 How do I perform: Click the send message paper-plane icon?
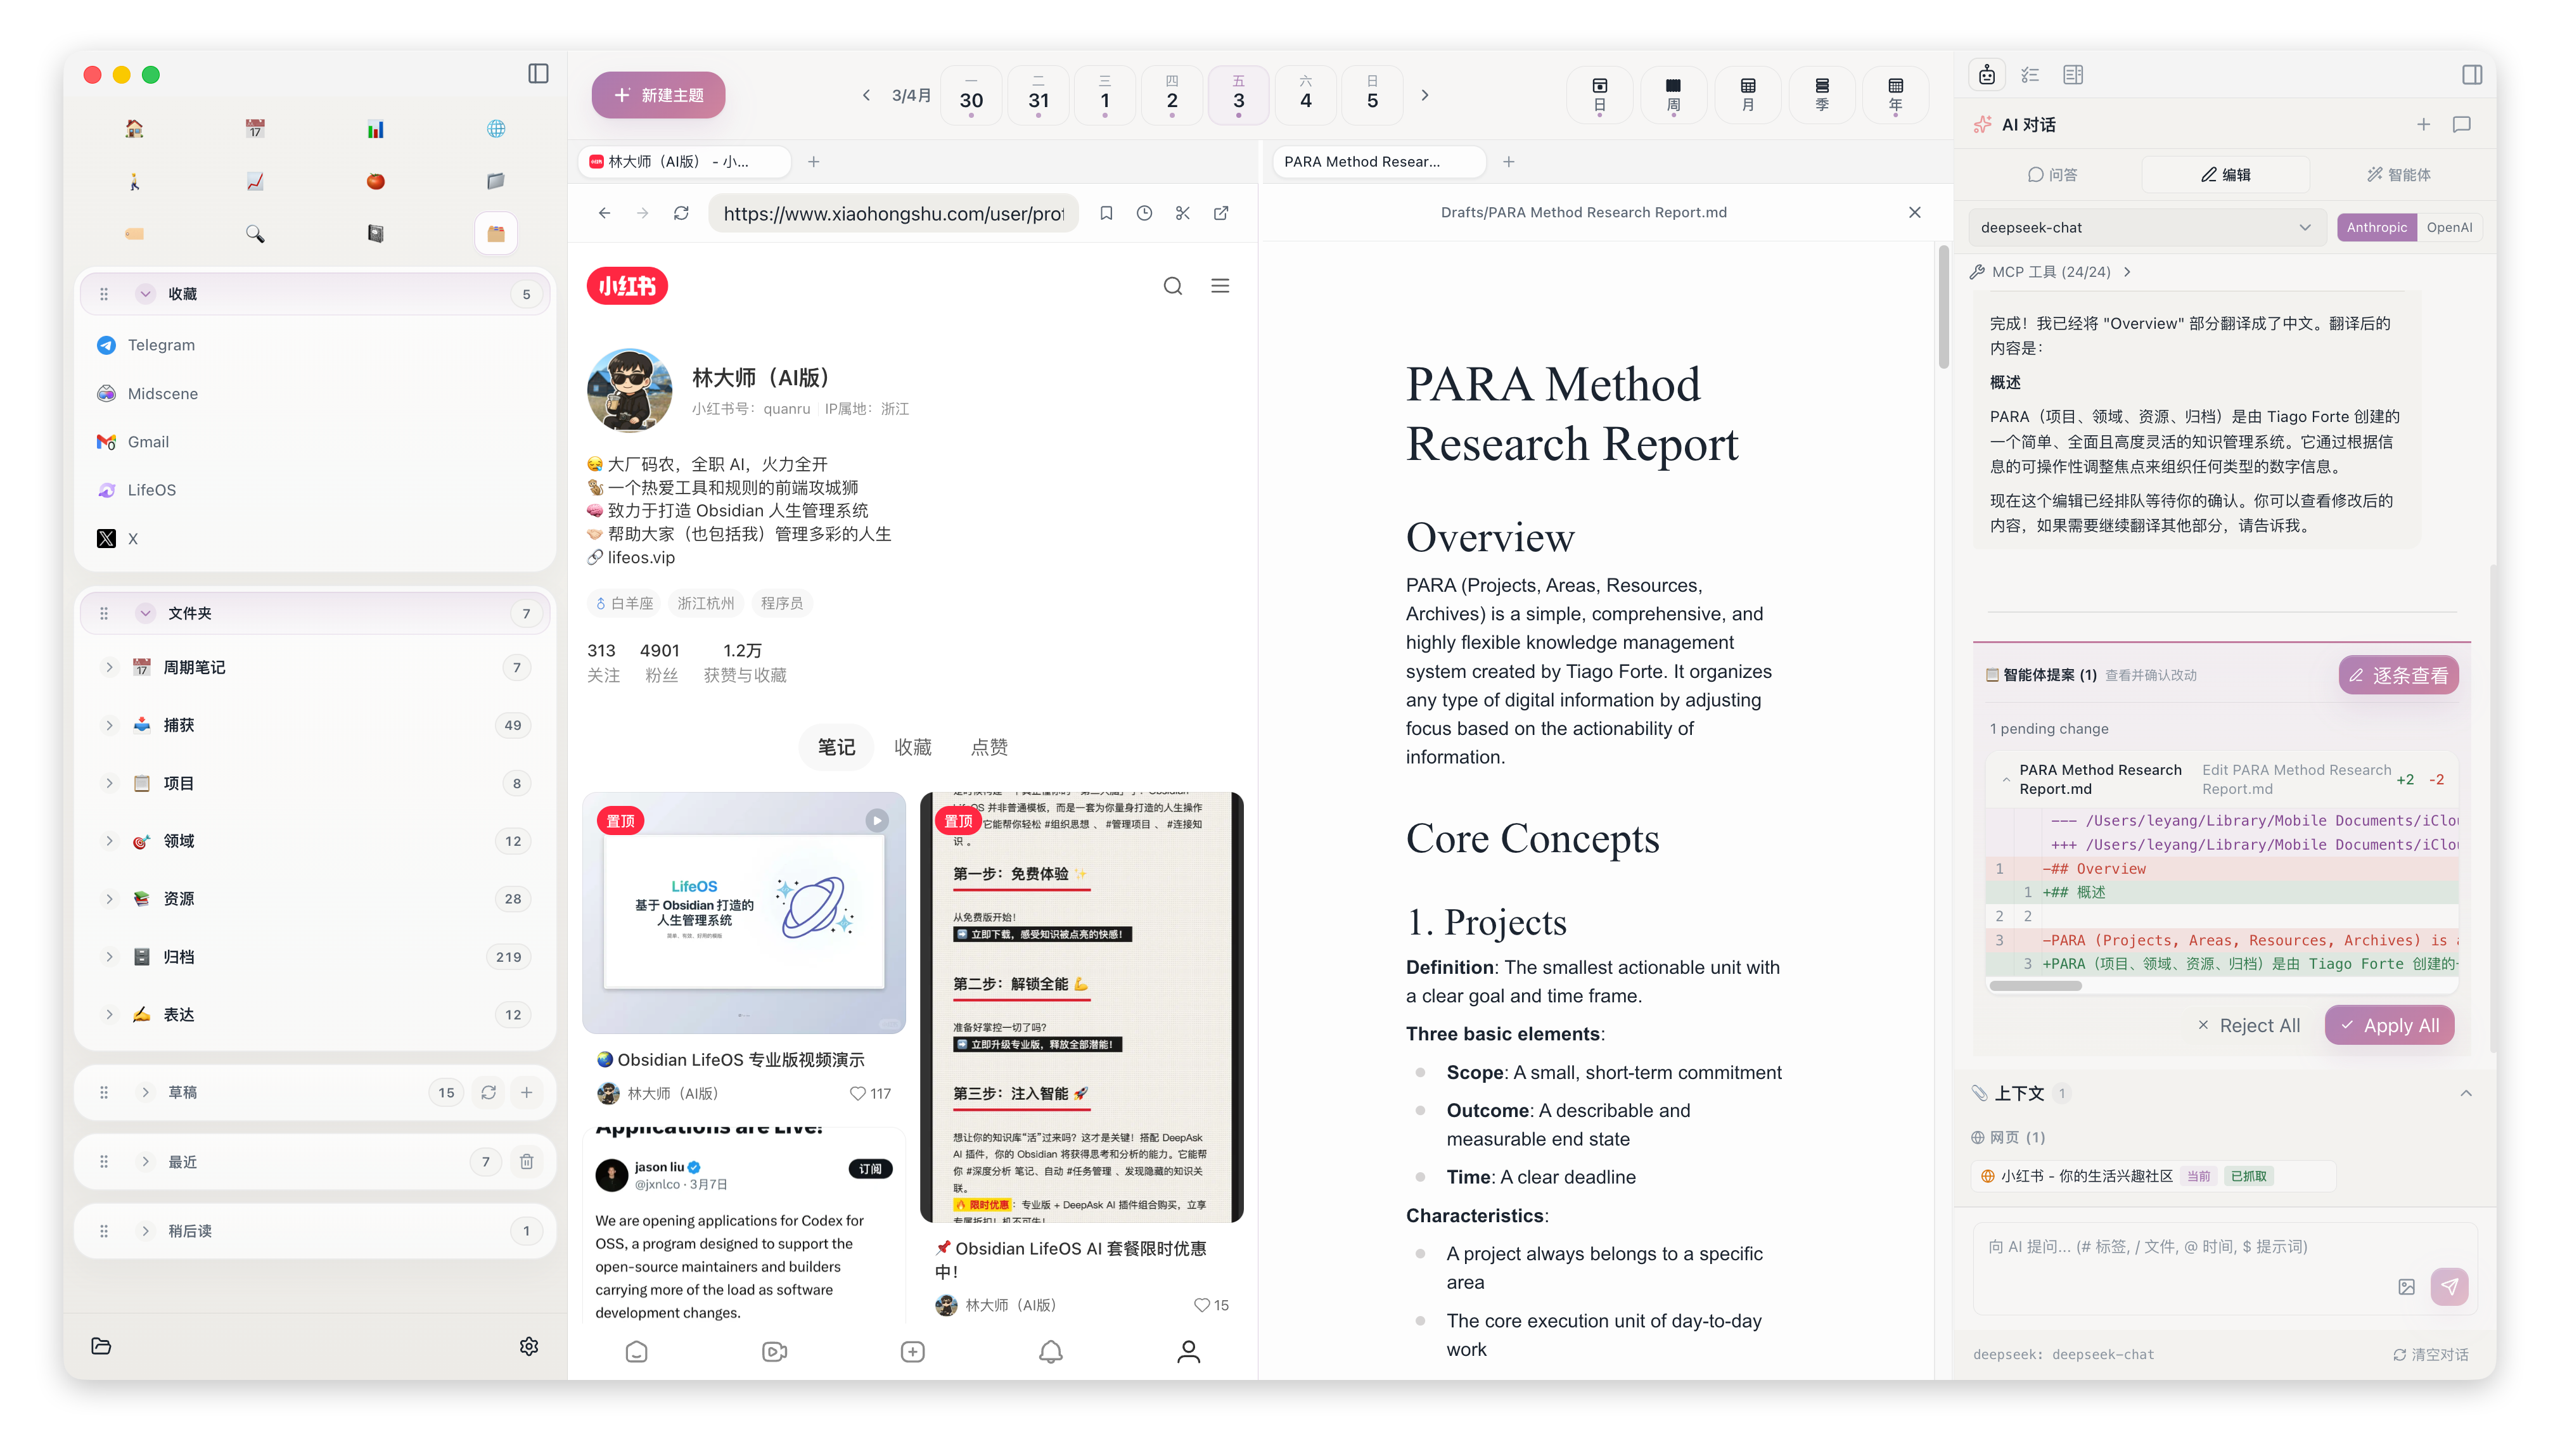(x=2449, y=1286)
